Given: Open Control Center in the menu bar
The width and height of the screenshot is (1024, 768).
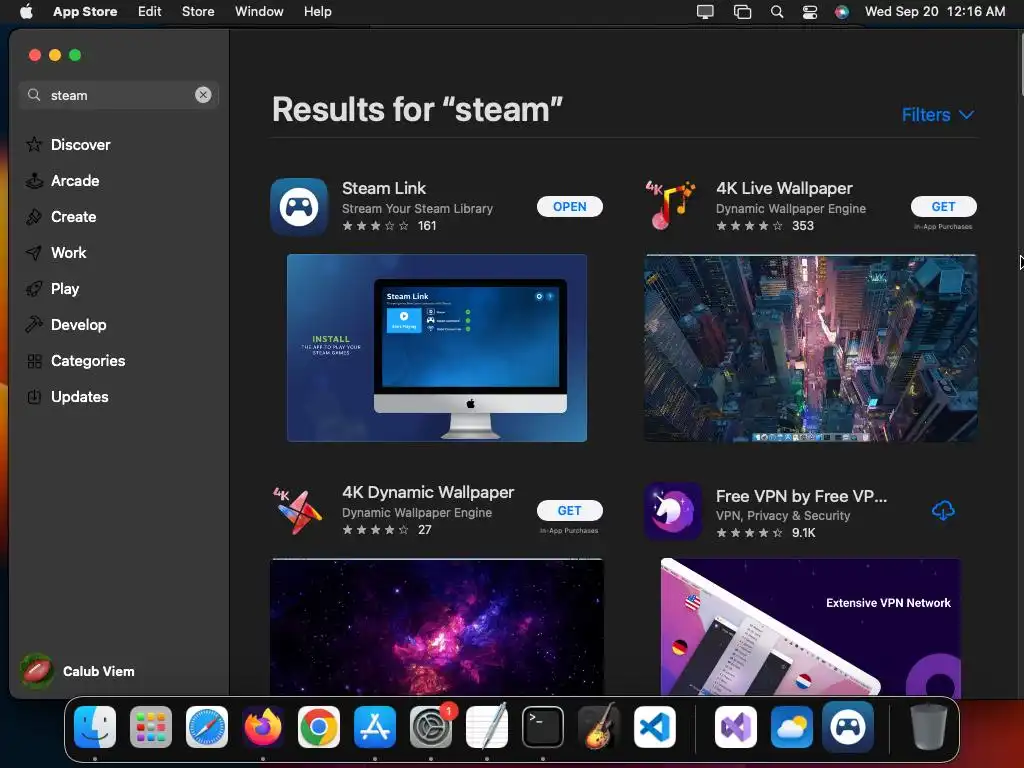Looking at the screenshot, I should (810, 11).
